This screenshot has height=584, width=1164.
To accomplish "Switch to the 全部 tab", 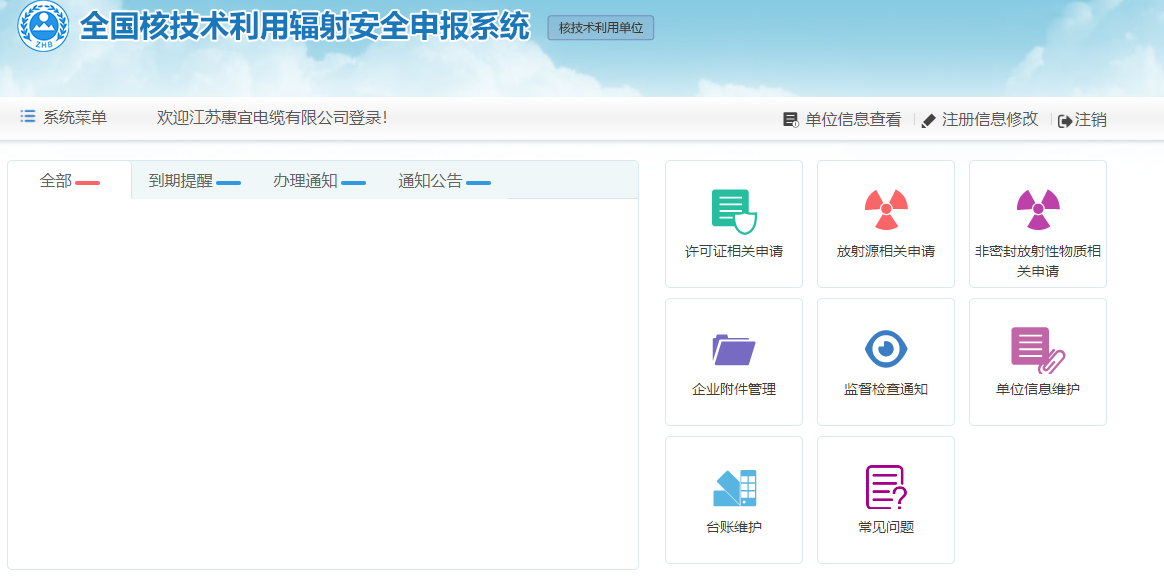I will 53,180.
